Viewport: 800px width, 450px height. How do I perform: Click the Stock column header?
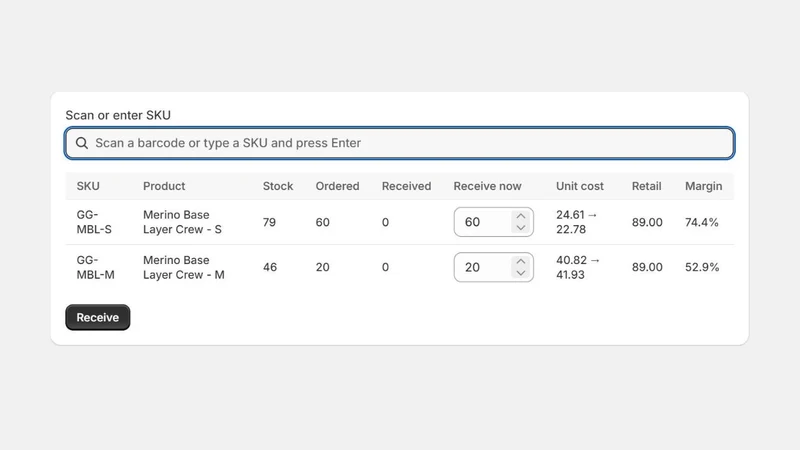coord(278,186)
